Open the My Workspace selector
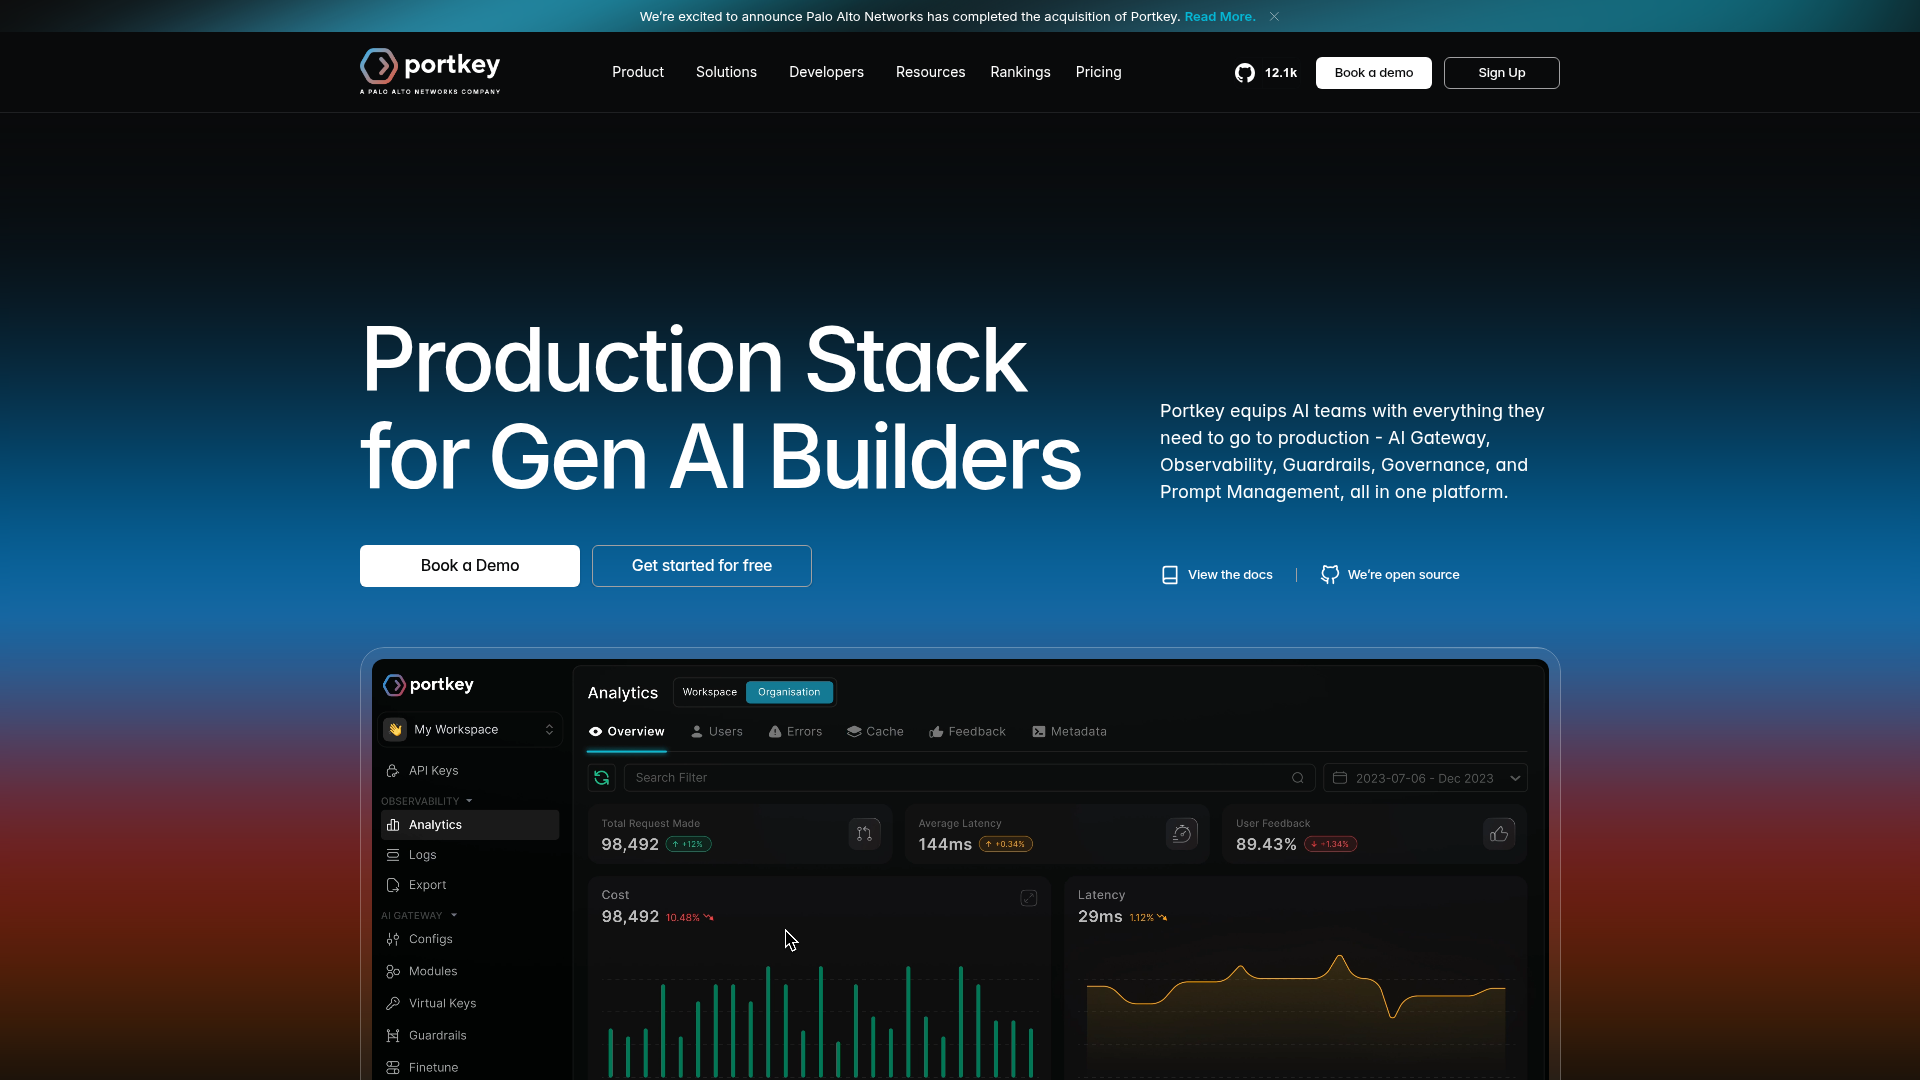Viewport: 1920px width, 1080px height. coord(470,730)
